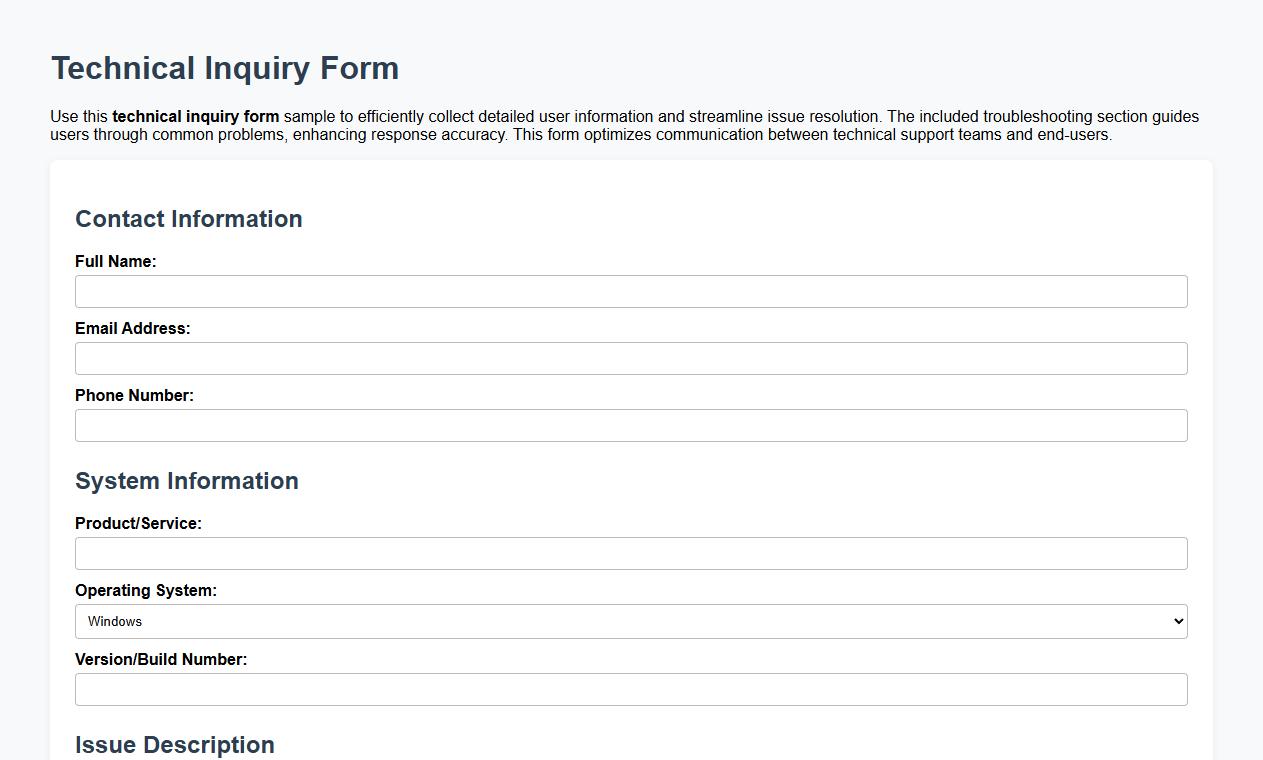
Task: Focus the Version/Build Number text box
Action: pyautogui.click(x=631, y=689)
